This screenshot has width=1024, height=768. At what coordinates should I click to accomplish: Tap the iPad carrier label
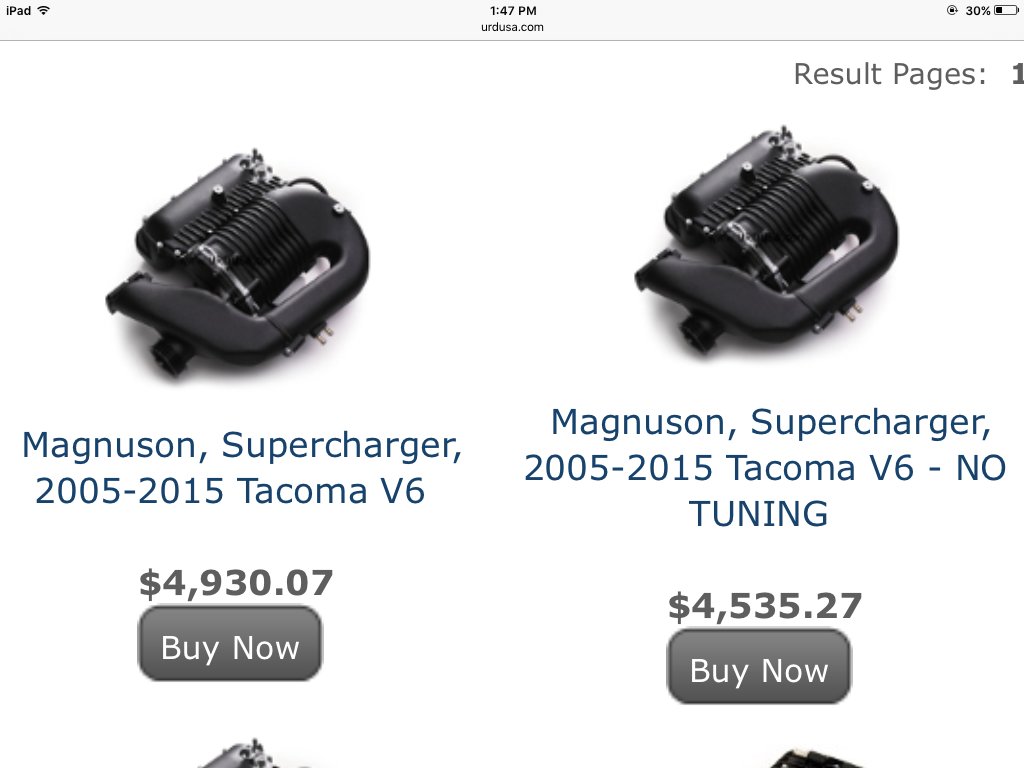coord(18,10)
